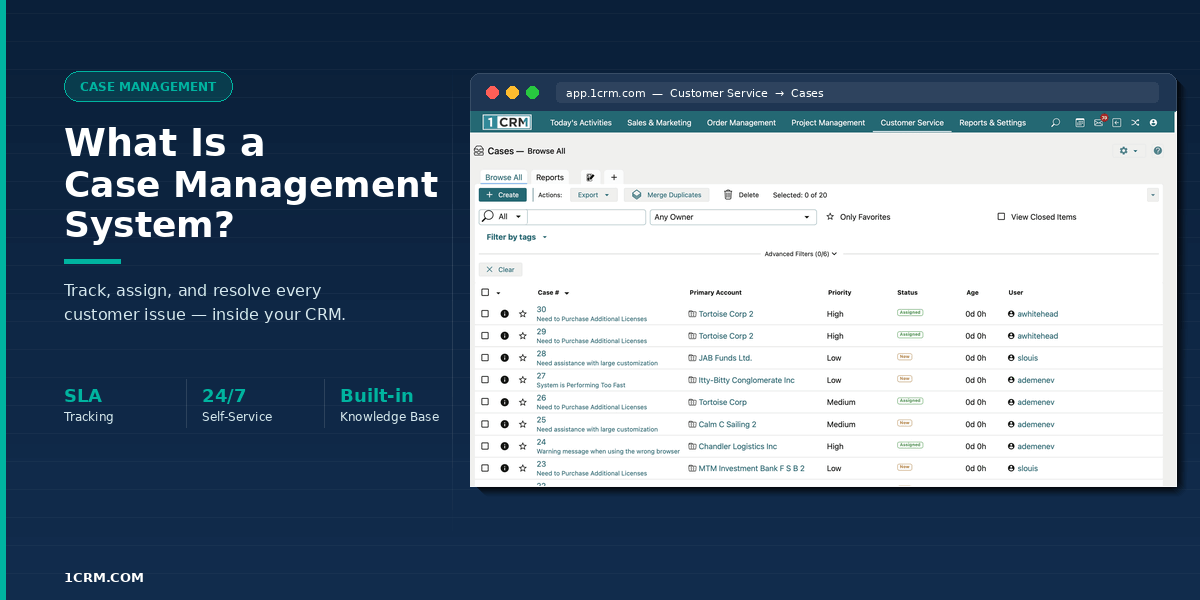Image resolution: width=1200 pixels, height=600 pixels.
Task: Sort by Case # column
Action: [x=553, y=293]
